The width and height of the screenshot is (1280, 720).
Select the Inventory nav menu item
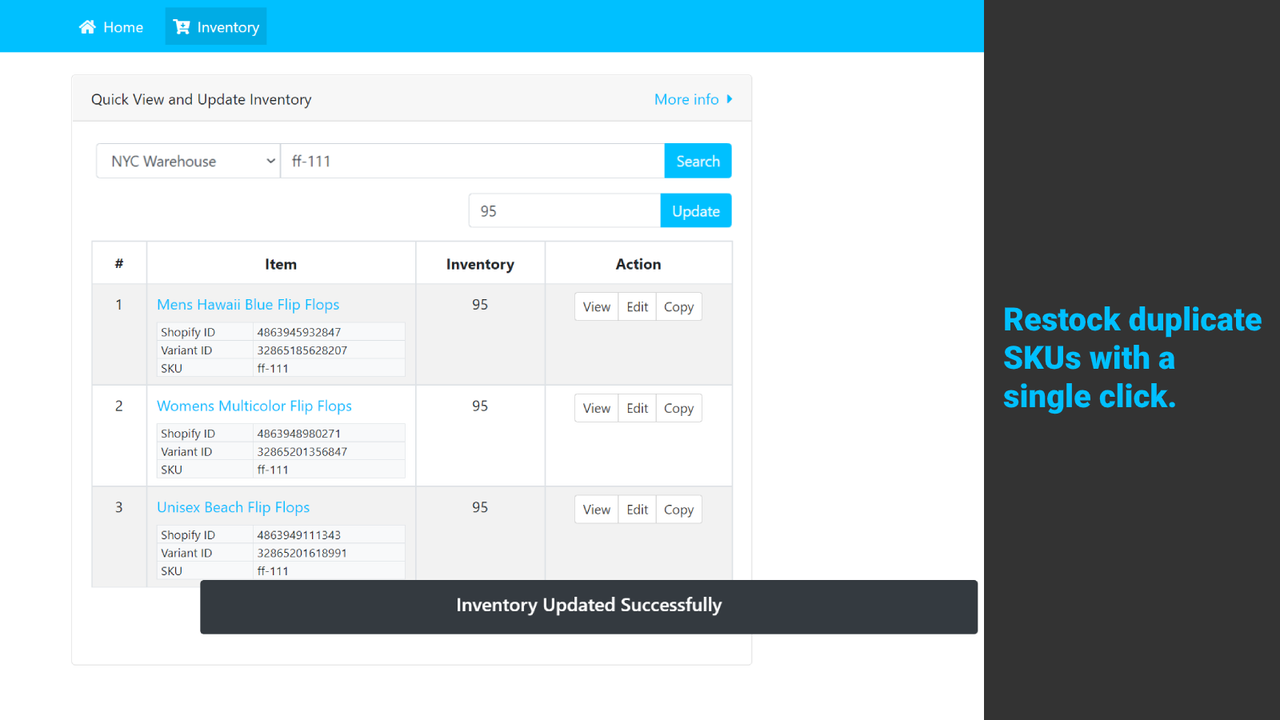click(x=216, y=27)
